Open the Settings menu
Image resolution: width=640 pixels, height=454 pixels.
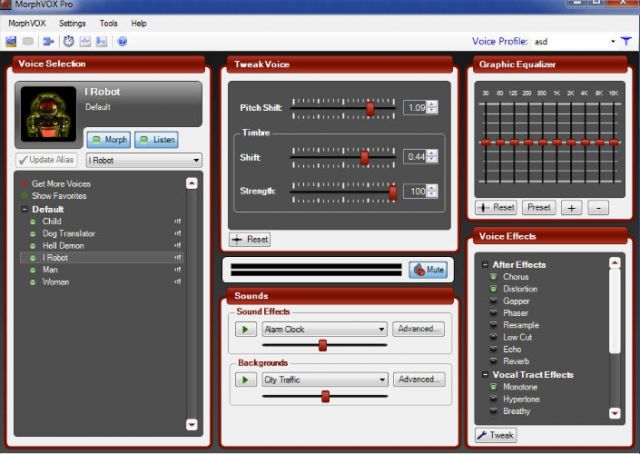[x=72, y=23]
